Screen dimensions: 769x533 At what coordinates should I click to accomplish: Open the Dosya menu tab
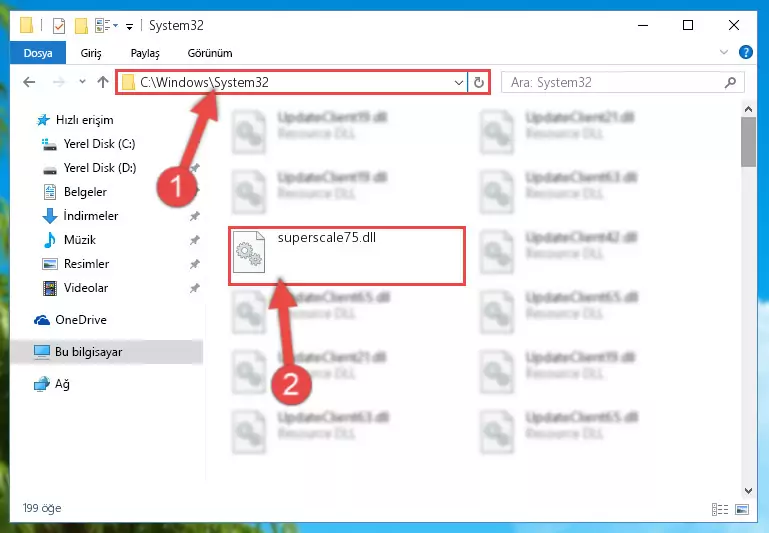(x=38, y=53)
